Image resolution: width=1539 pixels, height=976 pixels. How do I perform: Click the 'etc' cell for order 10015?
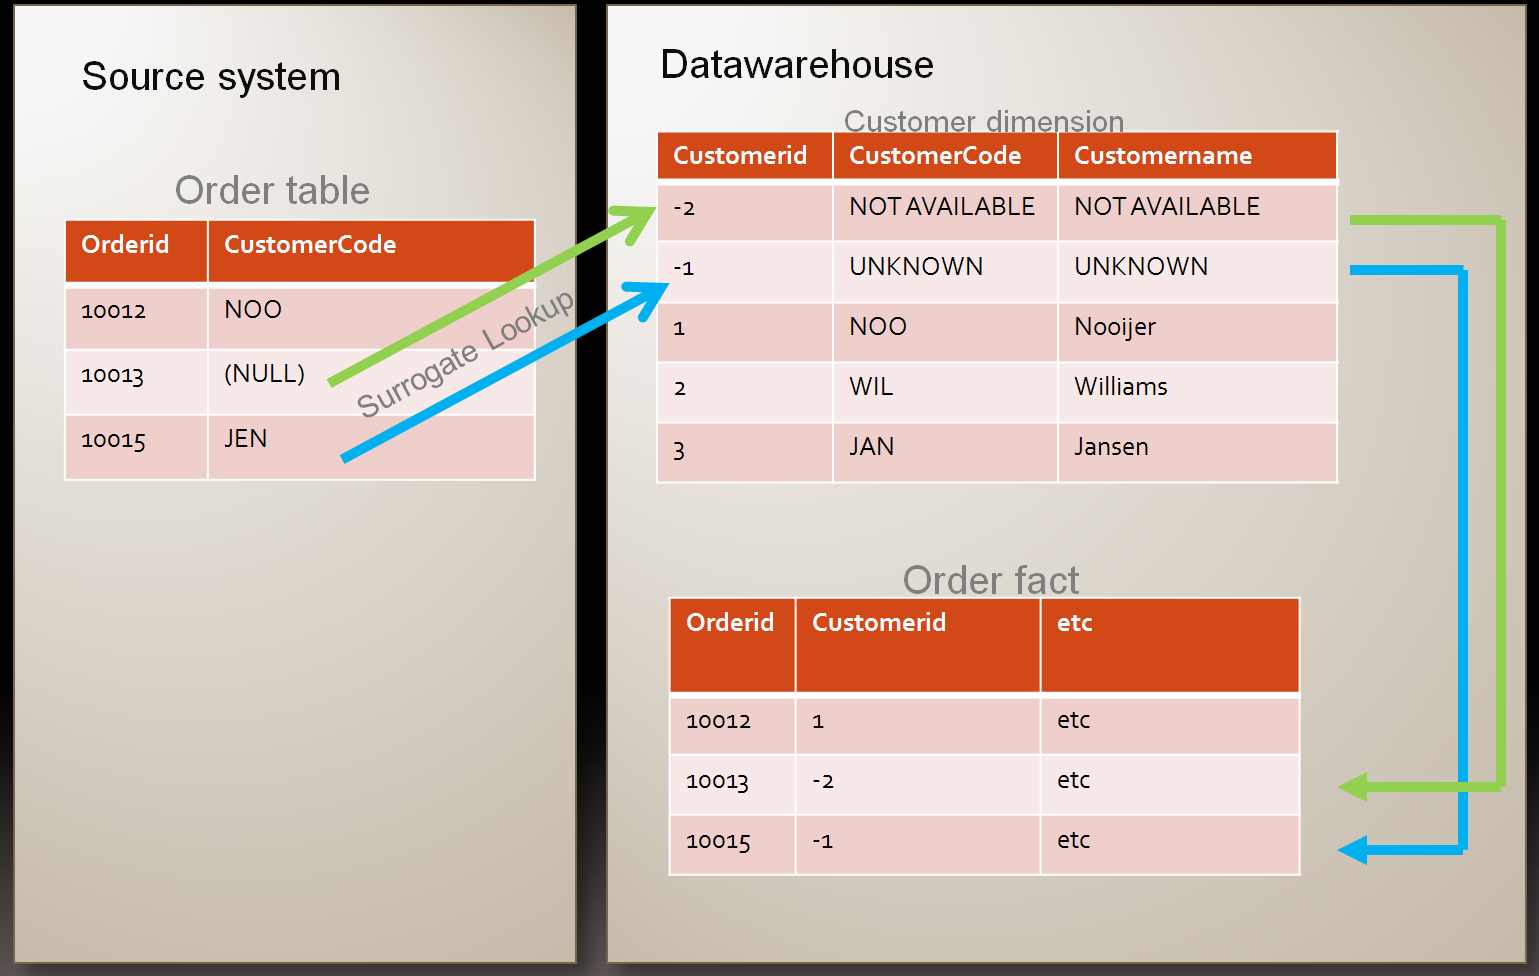[1072, 841]
